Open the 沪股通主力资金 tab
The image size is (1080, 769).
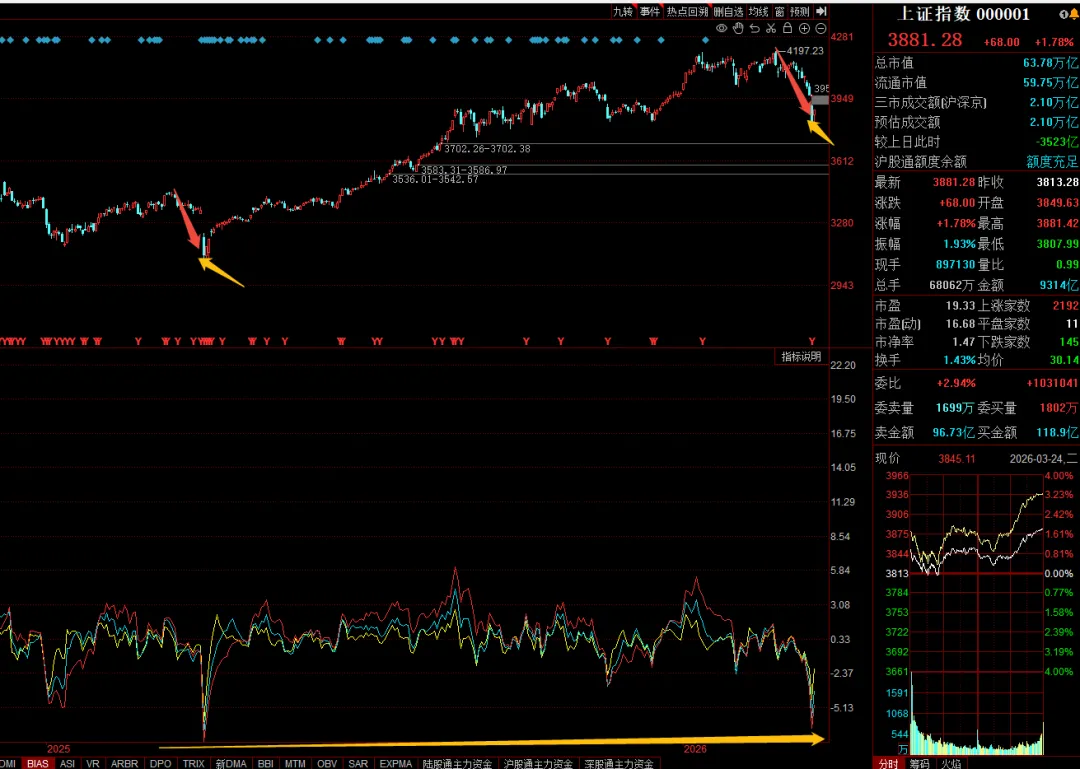click(538, 763)
